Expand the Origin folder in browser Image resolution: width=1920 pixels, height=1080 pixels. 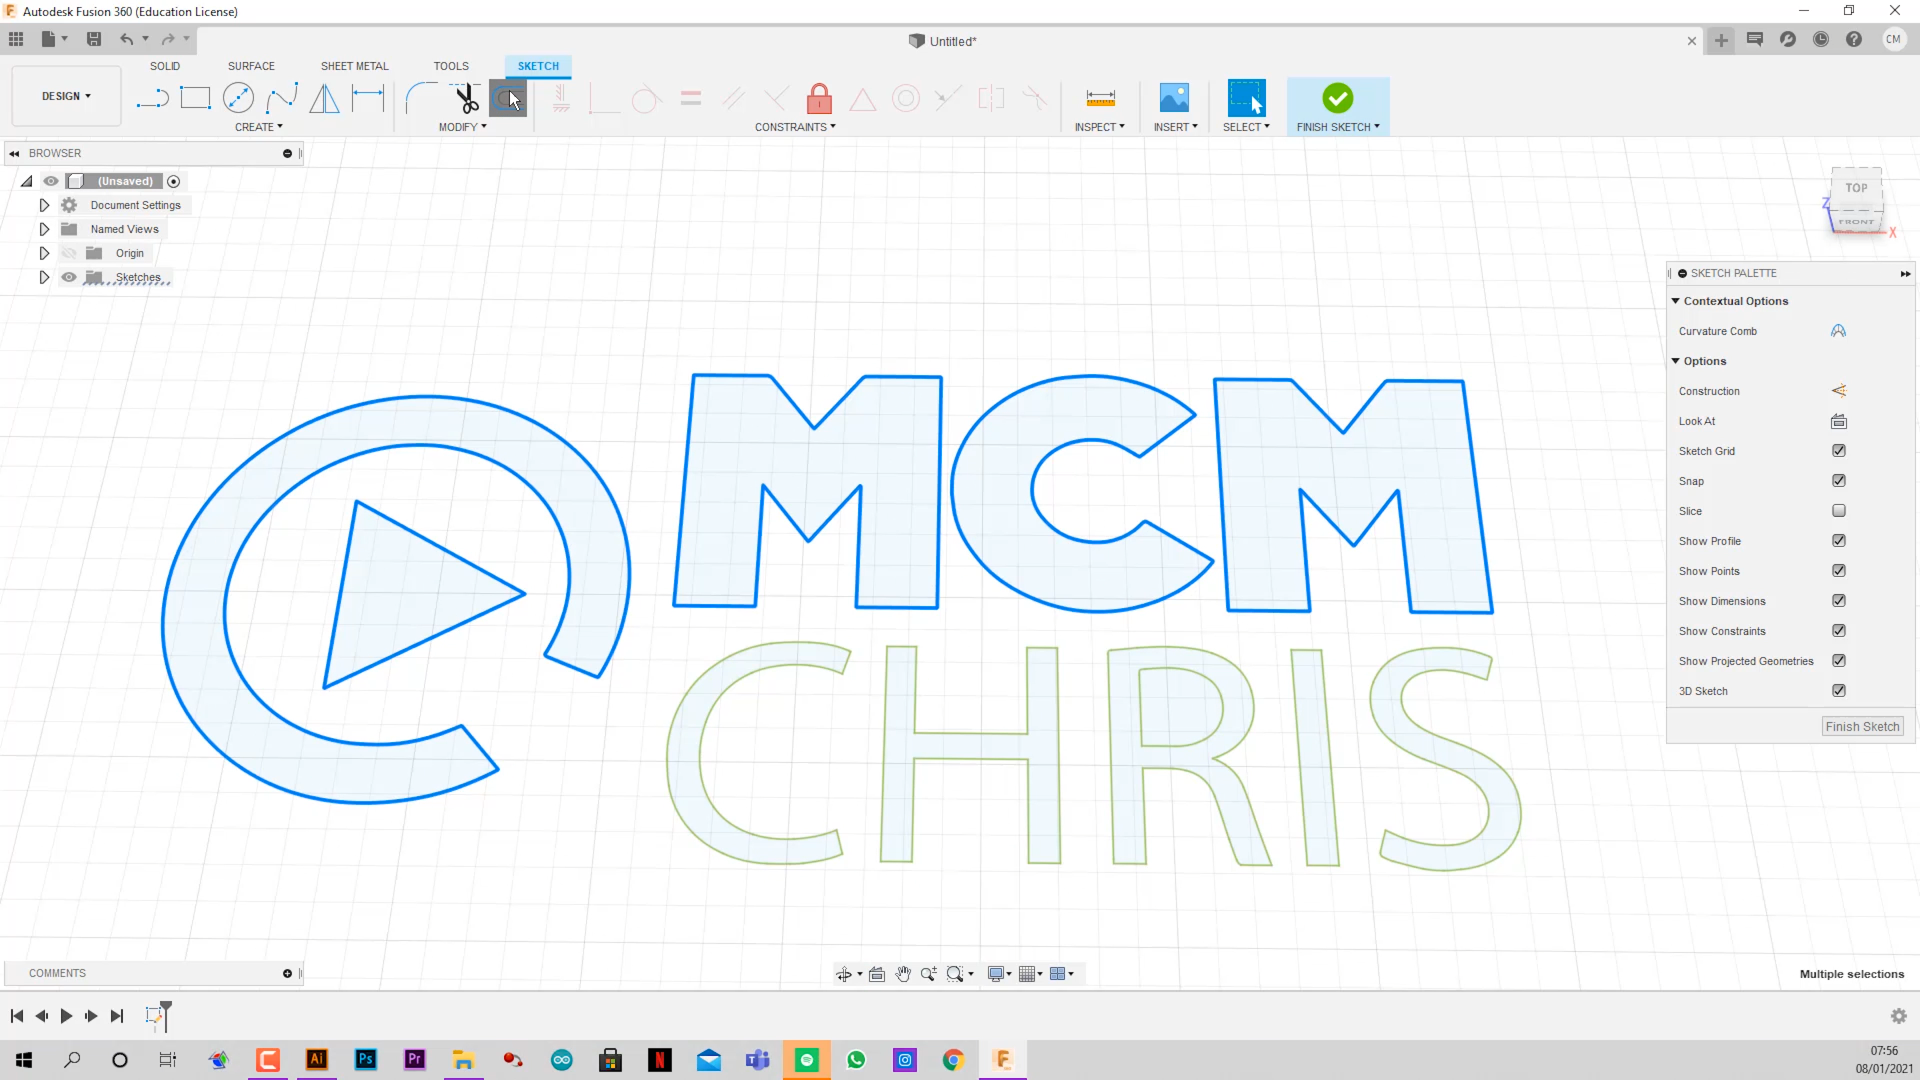tap(44, 252)
